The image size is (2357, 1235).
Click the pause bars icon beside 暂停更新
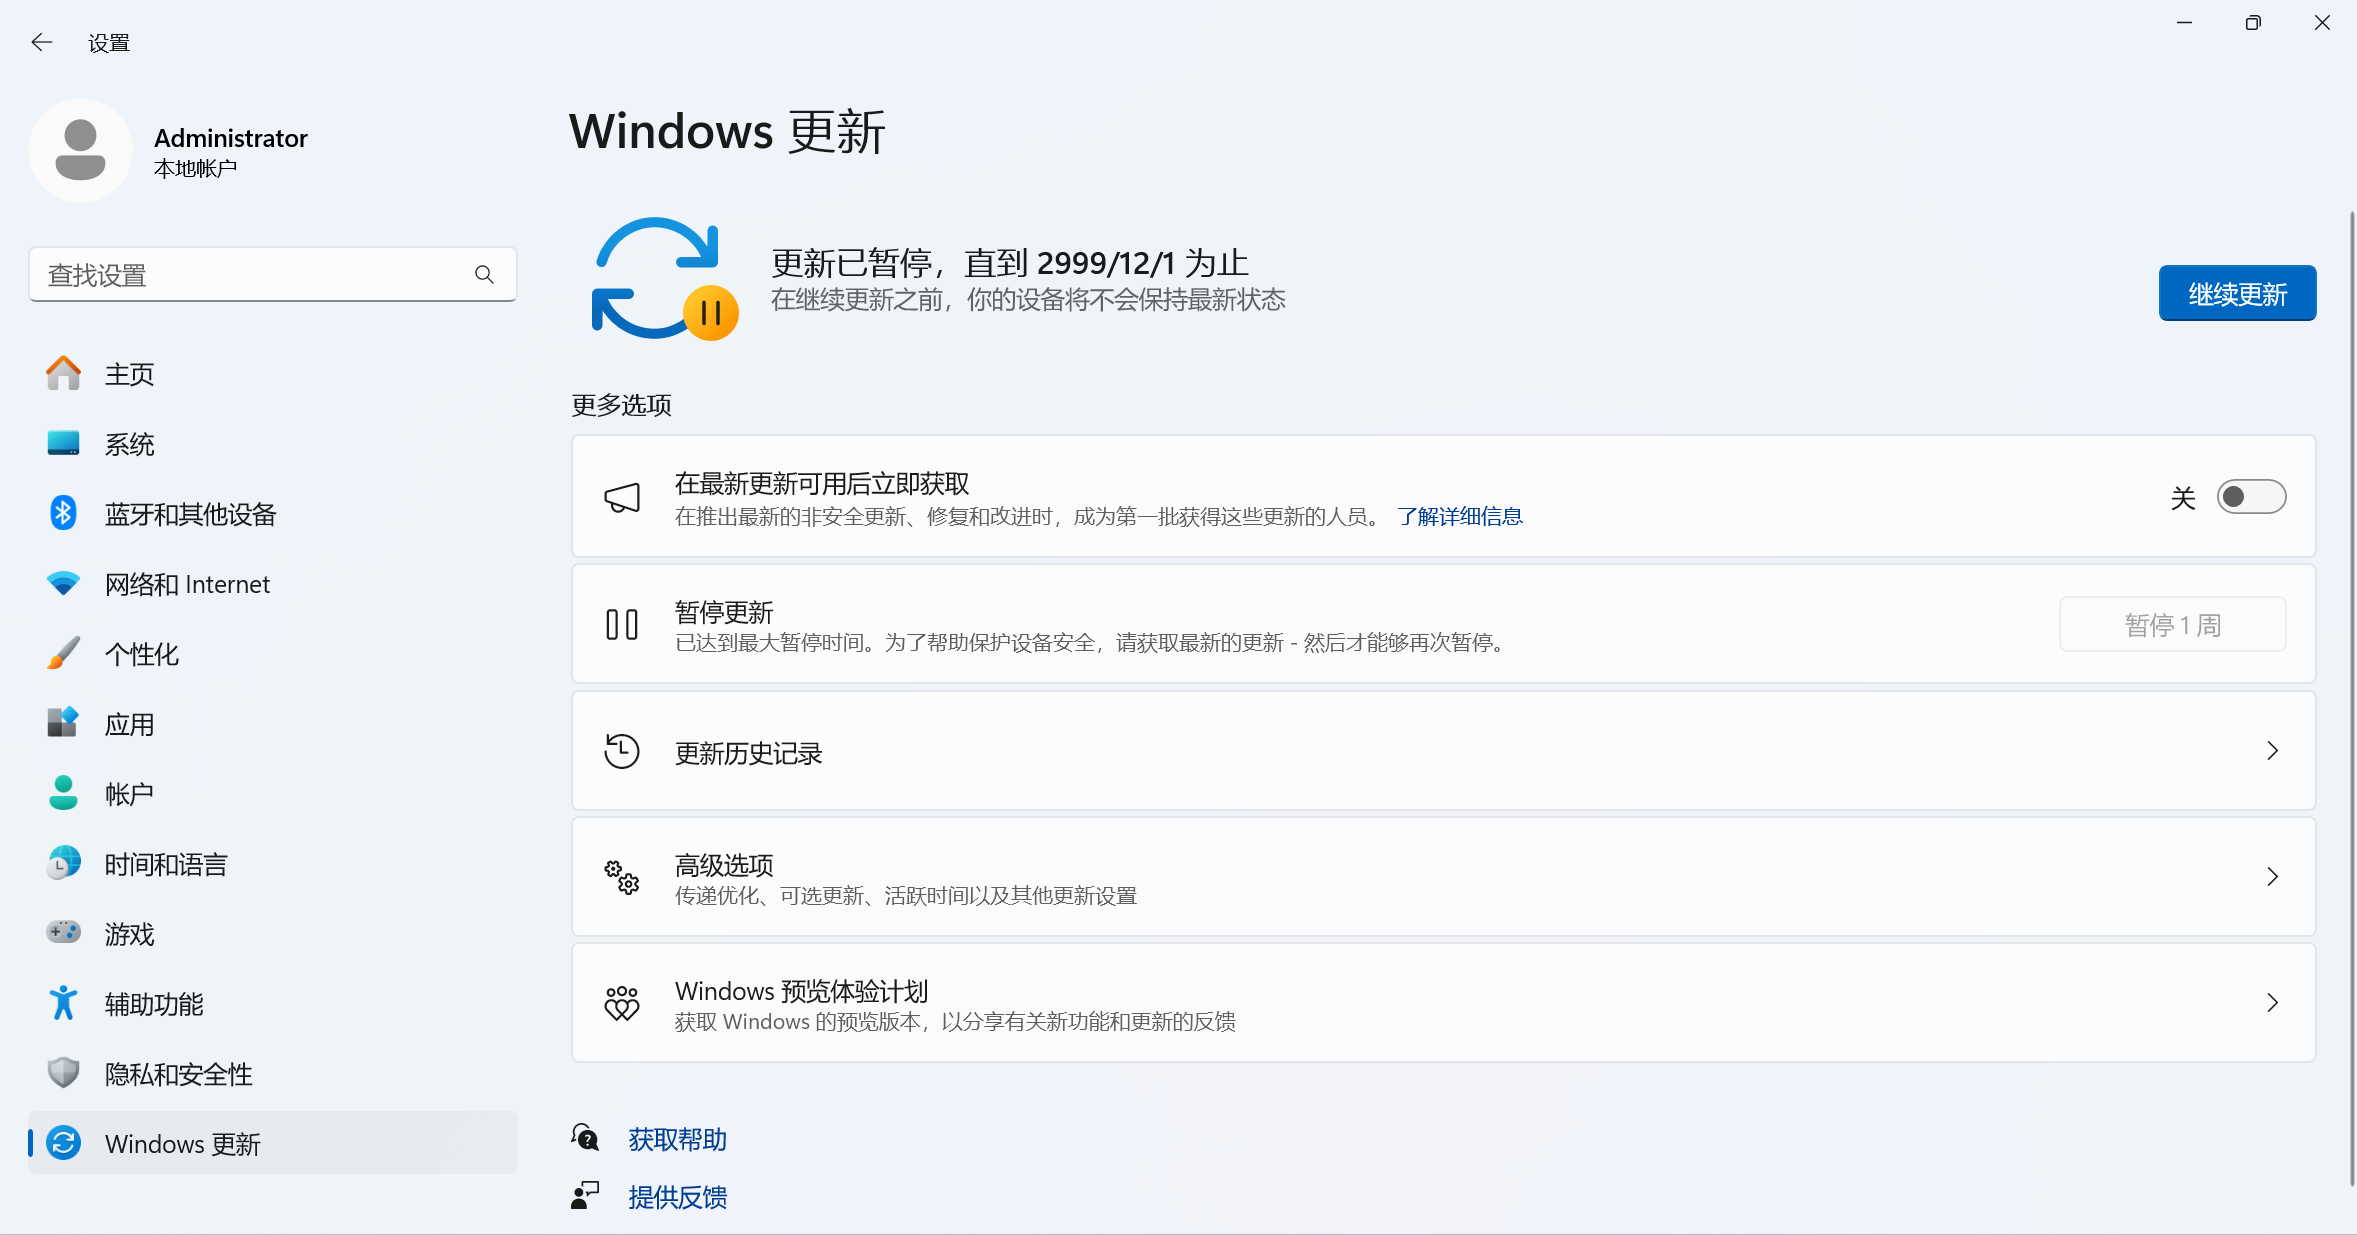[622, 624]
